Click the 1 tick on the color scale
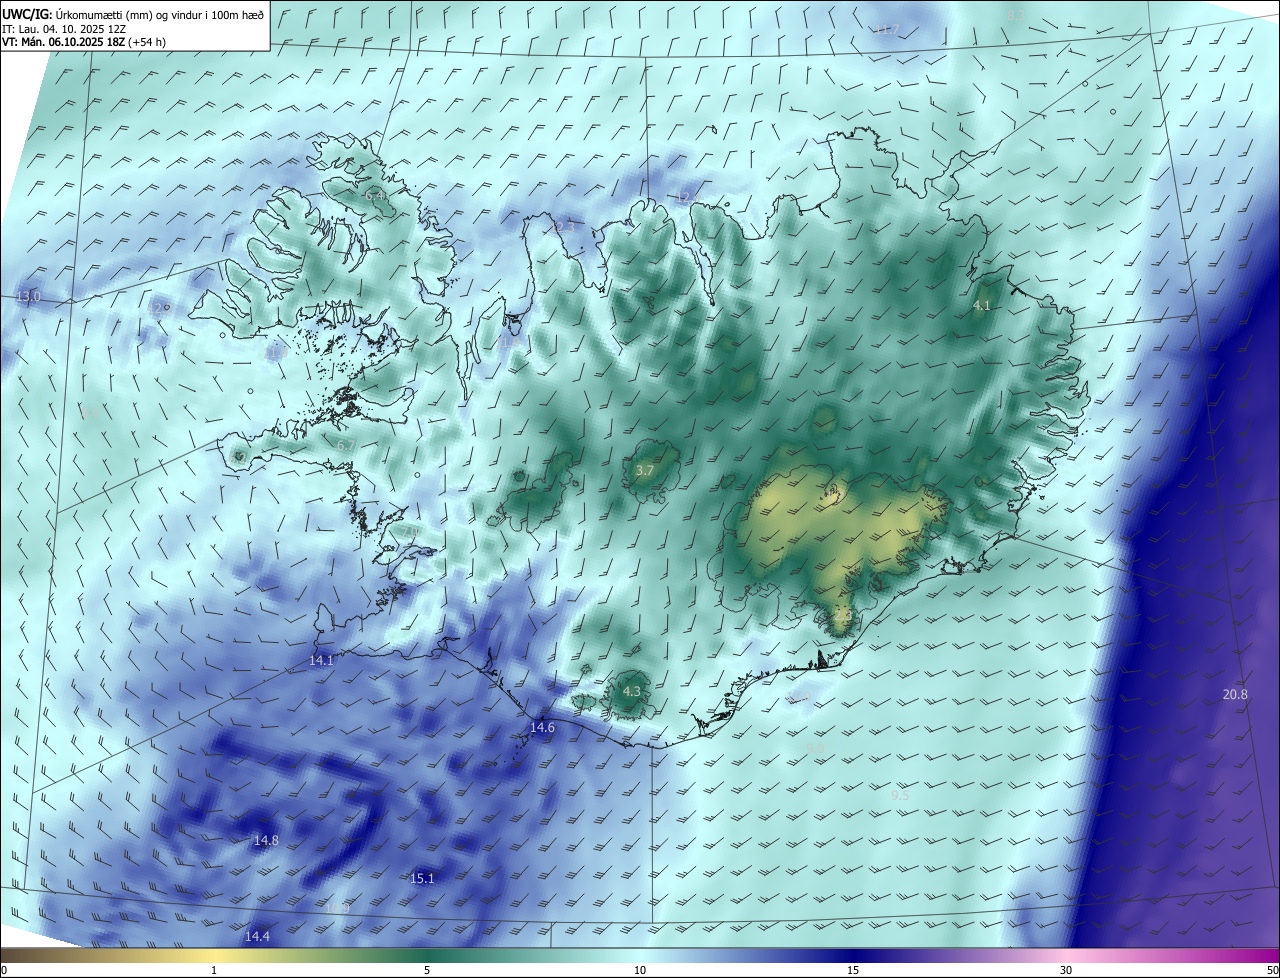 [214, 970]
